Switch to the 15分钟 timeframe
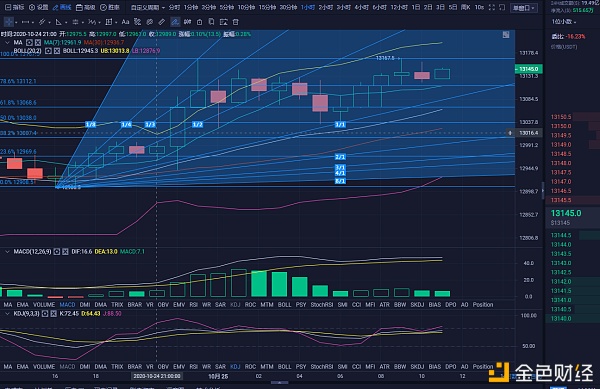The width and height of the screenshot is (600, 389). pos(267,7)
